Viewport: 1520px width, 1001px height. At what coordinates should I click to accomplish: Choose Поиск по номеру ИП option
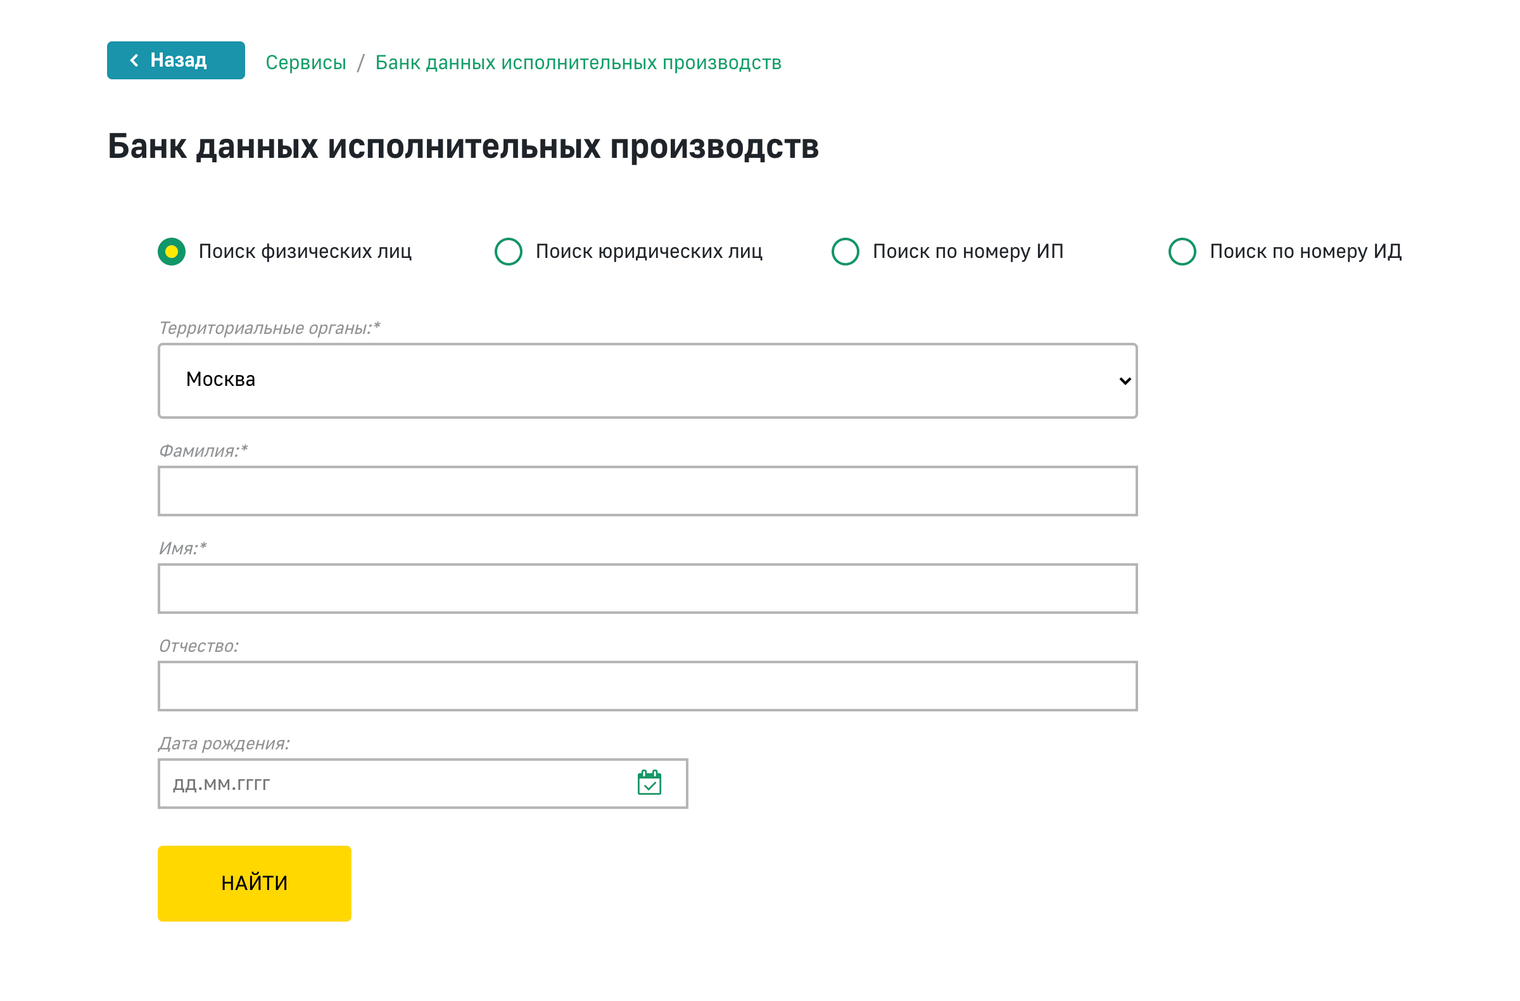[845, 251]
